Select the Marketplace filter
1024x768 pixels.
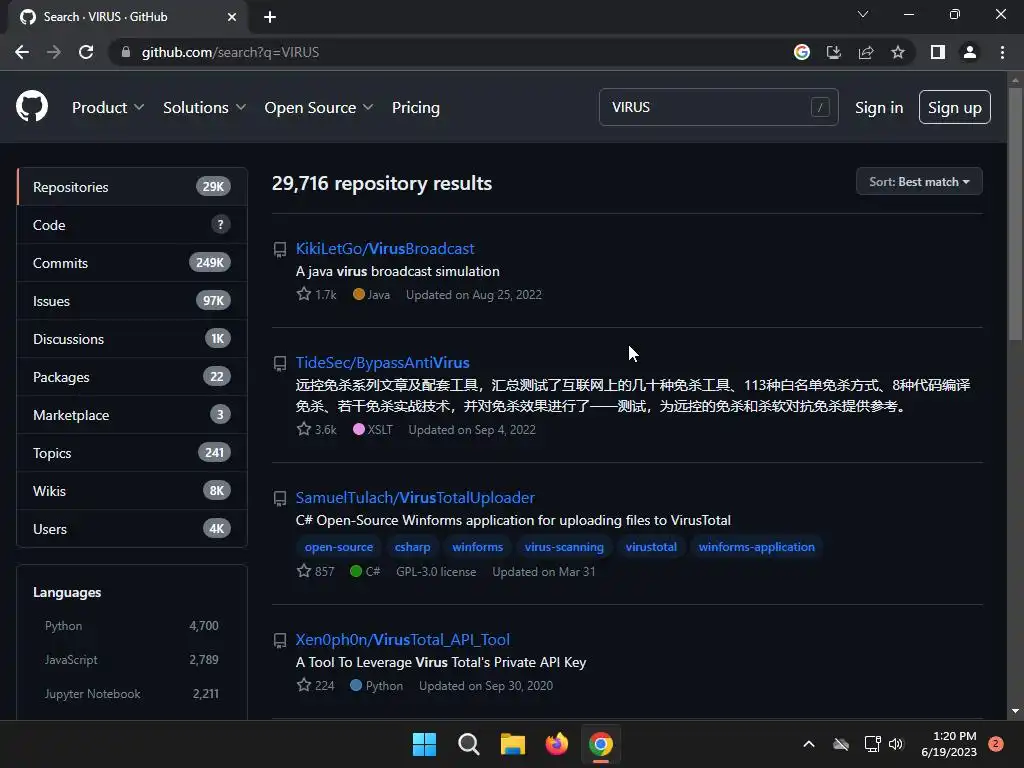(x=132, y=415)
